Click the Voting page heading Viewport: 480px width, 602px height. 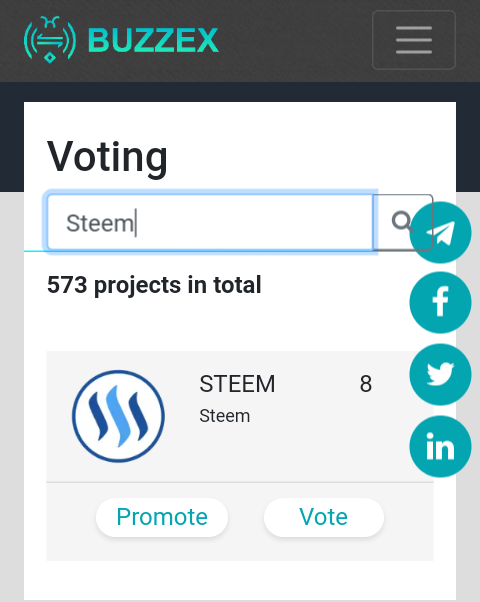point(107,157)
